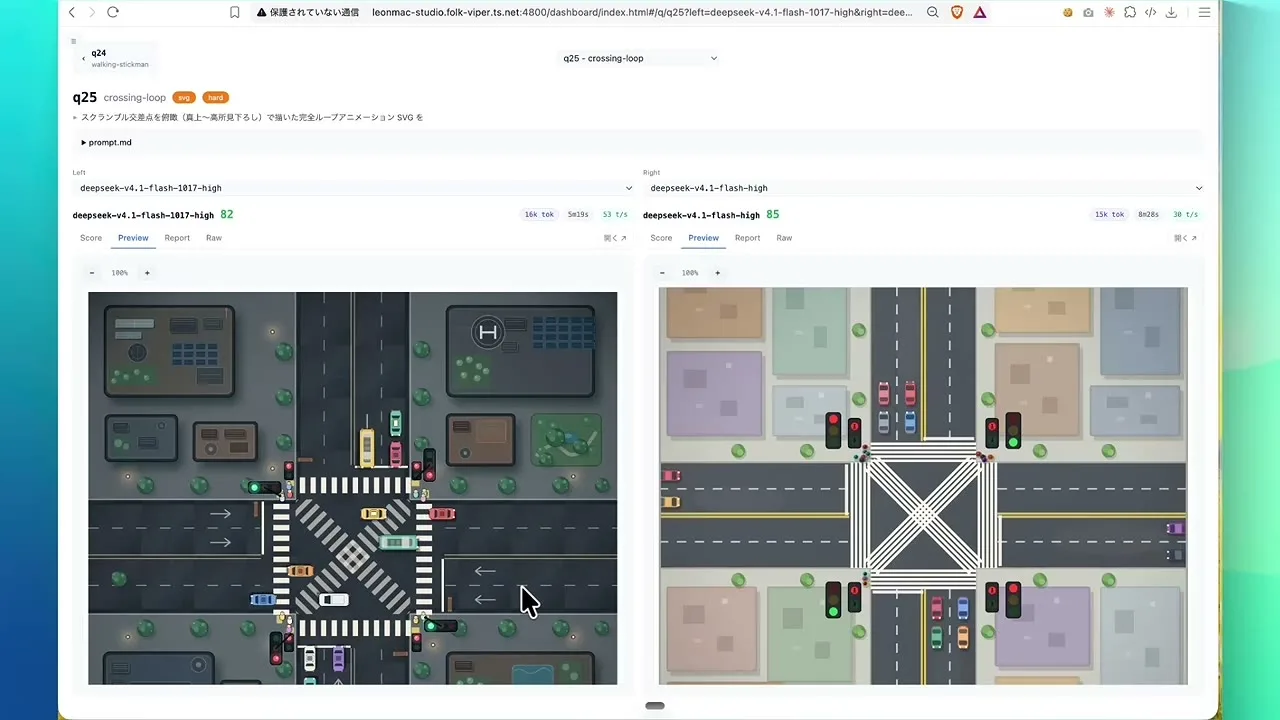This screenshot has width=1280, height=720.
Task: Click the Brave Rewards triangle icon
Action: (x=979, y=12)
